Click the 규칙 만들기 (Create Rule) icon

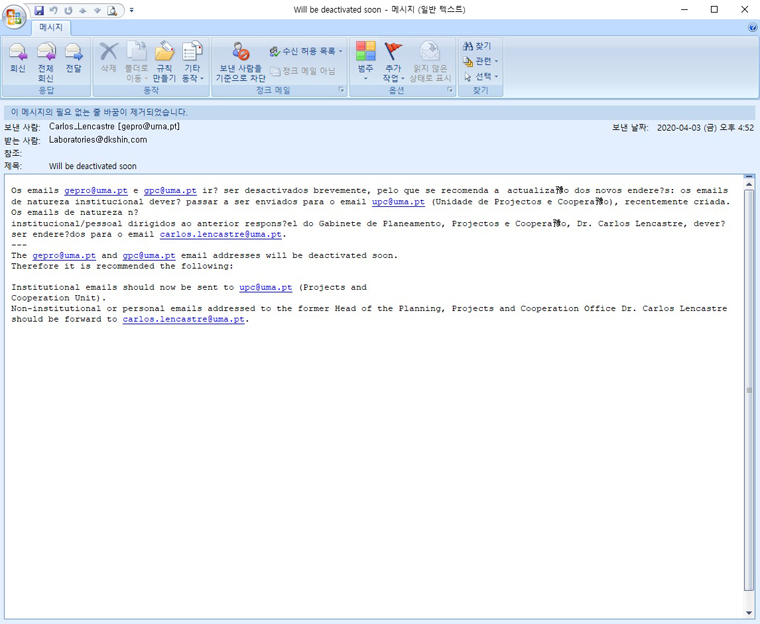point(164,60)
